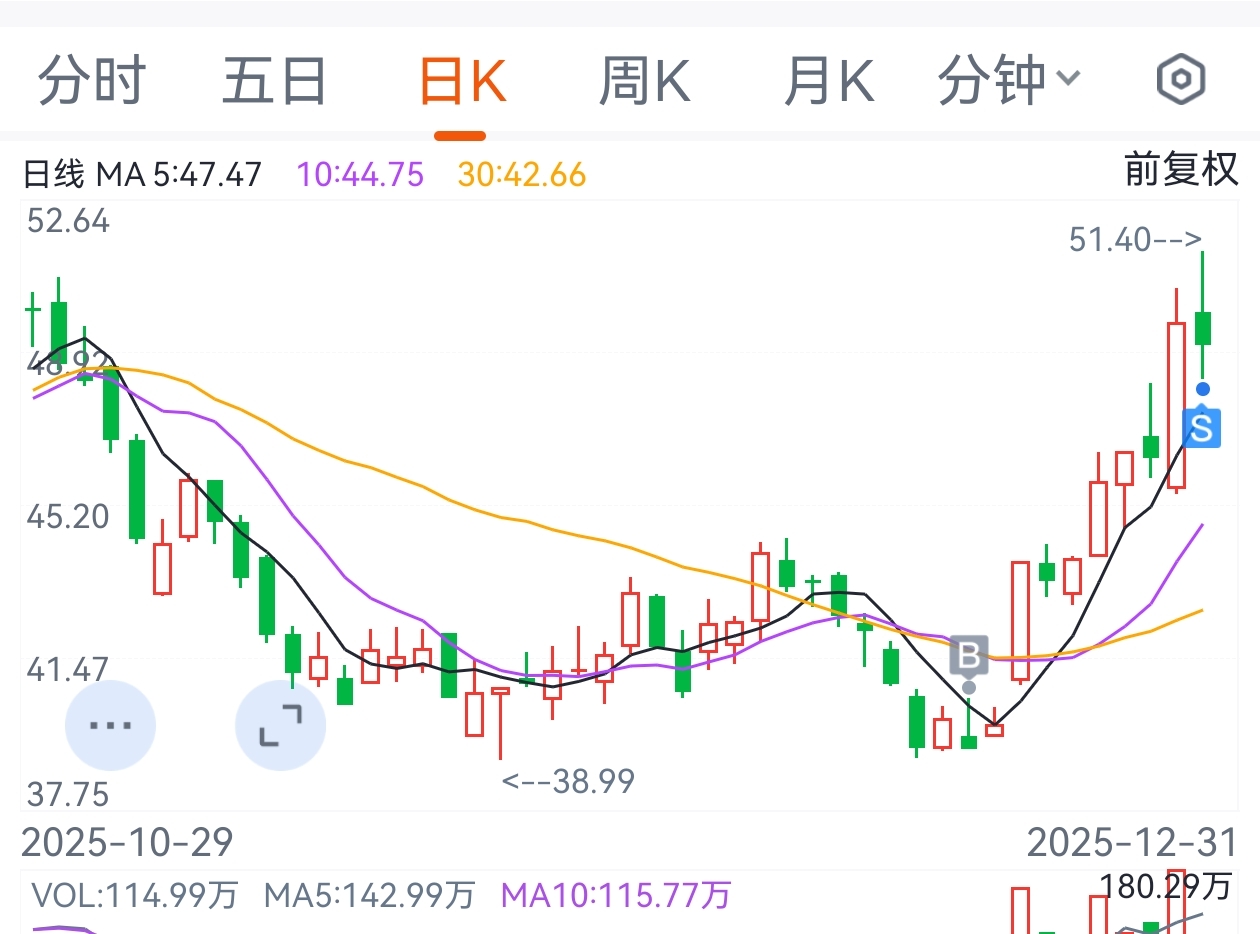Screen dimensions: 1260x934
Task: Tap the start date 2025-10-29
Action: (127, 843)
